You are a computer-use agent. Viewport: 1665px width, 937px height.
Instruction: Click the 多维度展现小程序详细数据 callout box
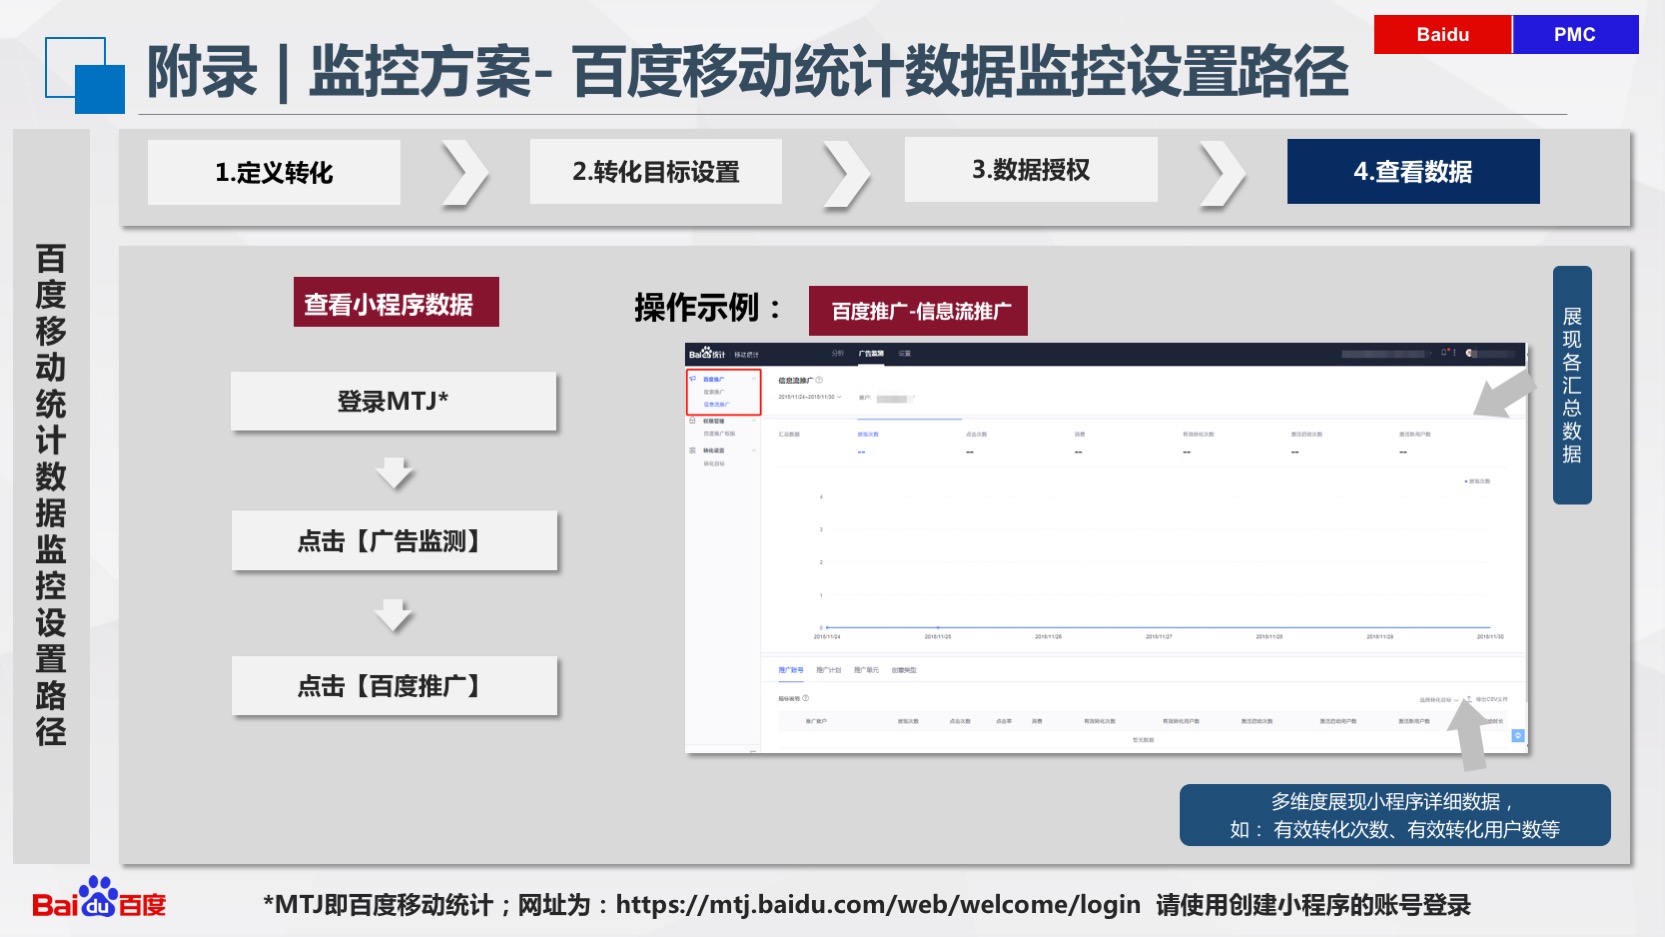tap(1395, 815)
